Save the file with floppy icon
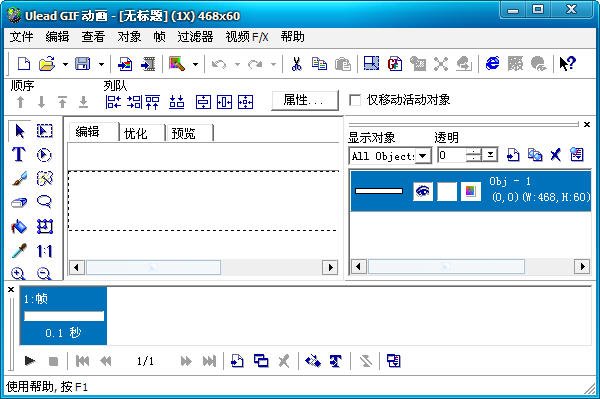 [82, 64]
